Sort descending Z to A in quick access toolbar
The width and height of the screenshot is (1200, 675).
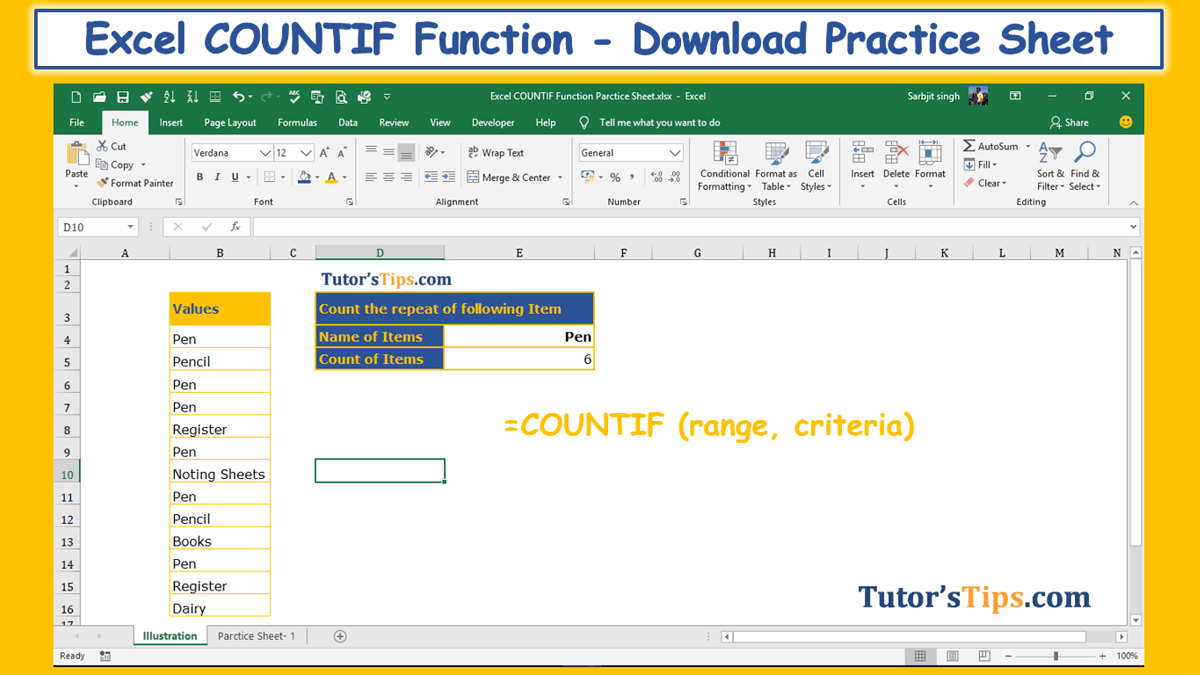193,97
